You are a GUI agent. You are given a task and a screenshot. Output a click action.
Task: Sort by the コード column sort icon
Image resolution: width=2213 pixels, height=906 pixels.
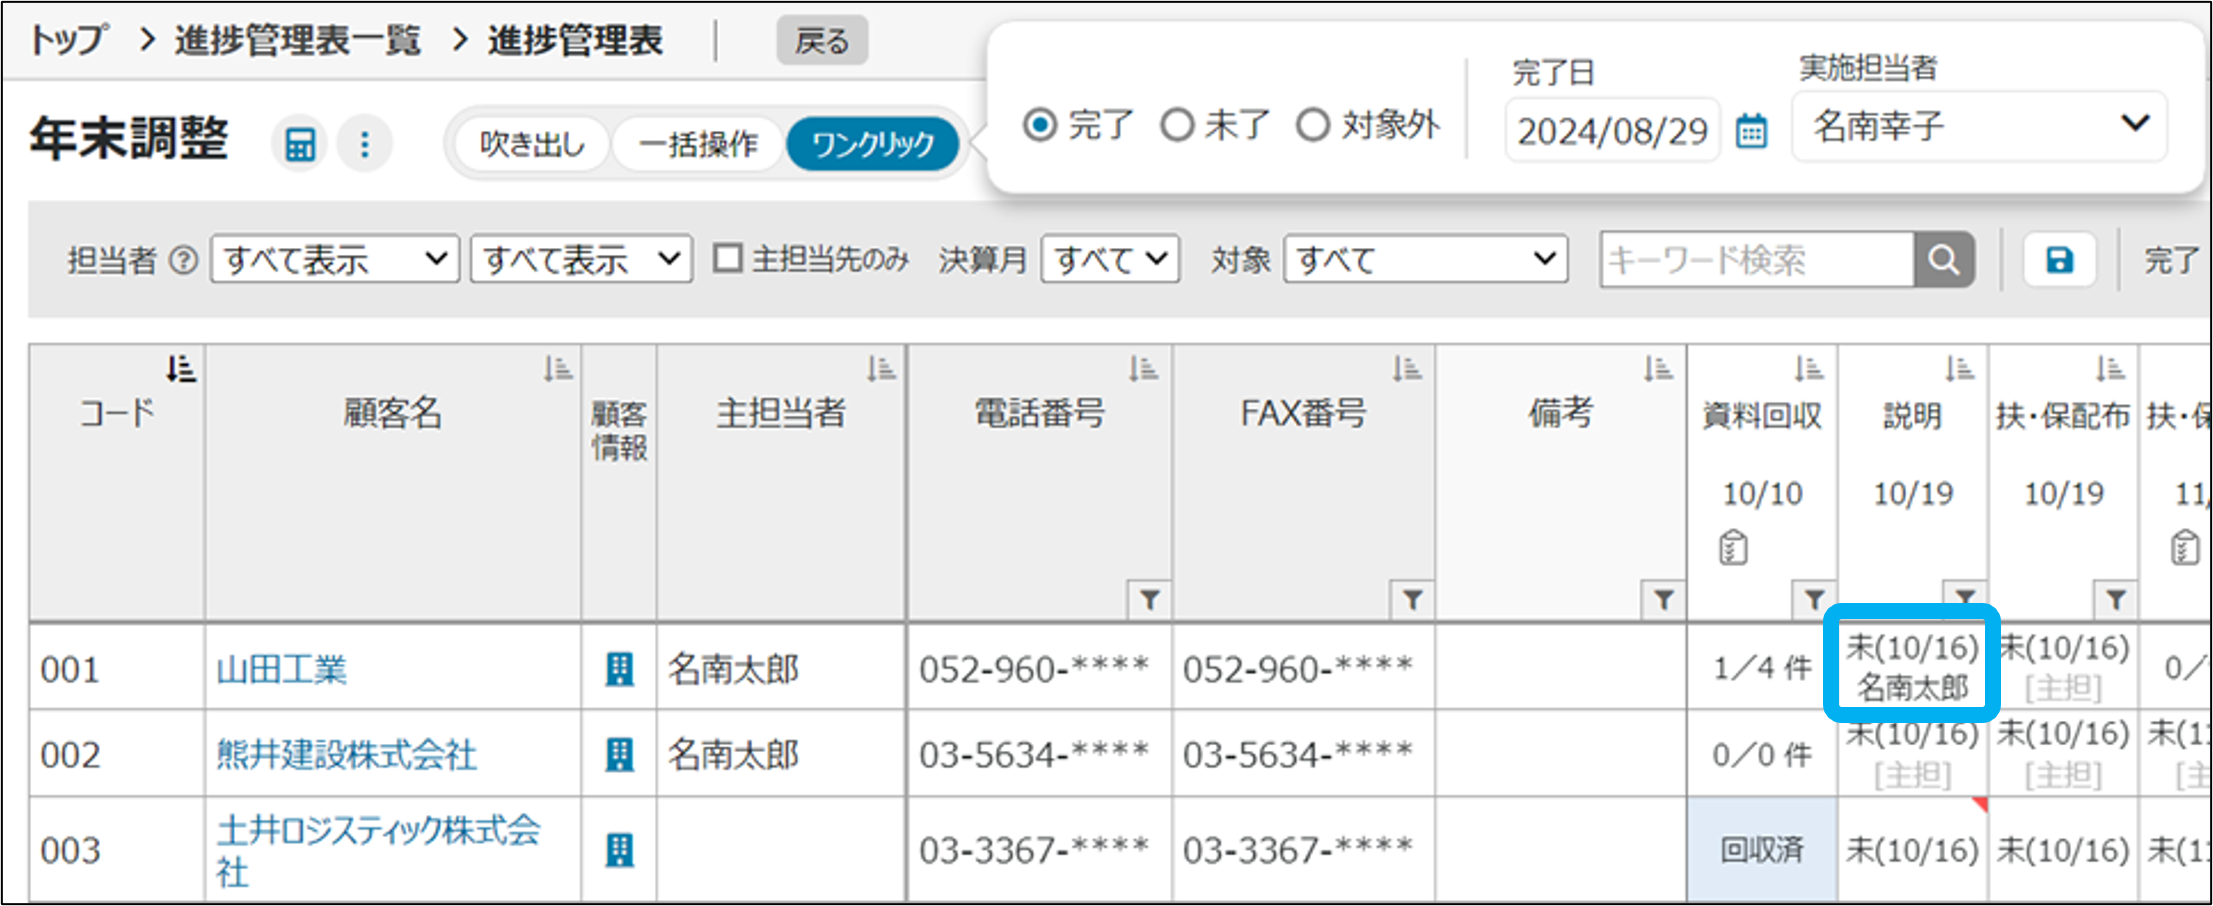click(181, 369)
